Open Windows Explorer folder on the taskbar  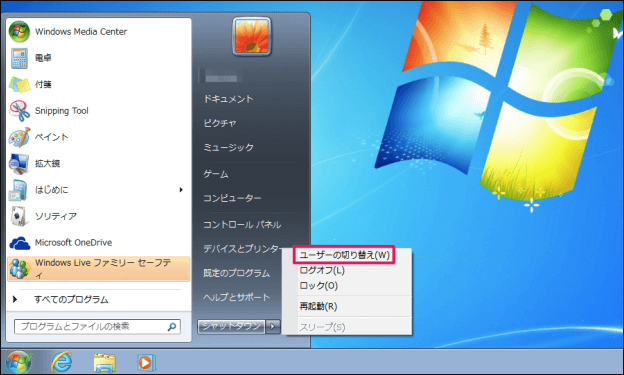[104, 363]
